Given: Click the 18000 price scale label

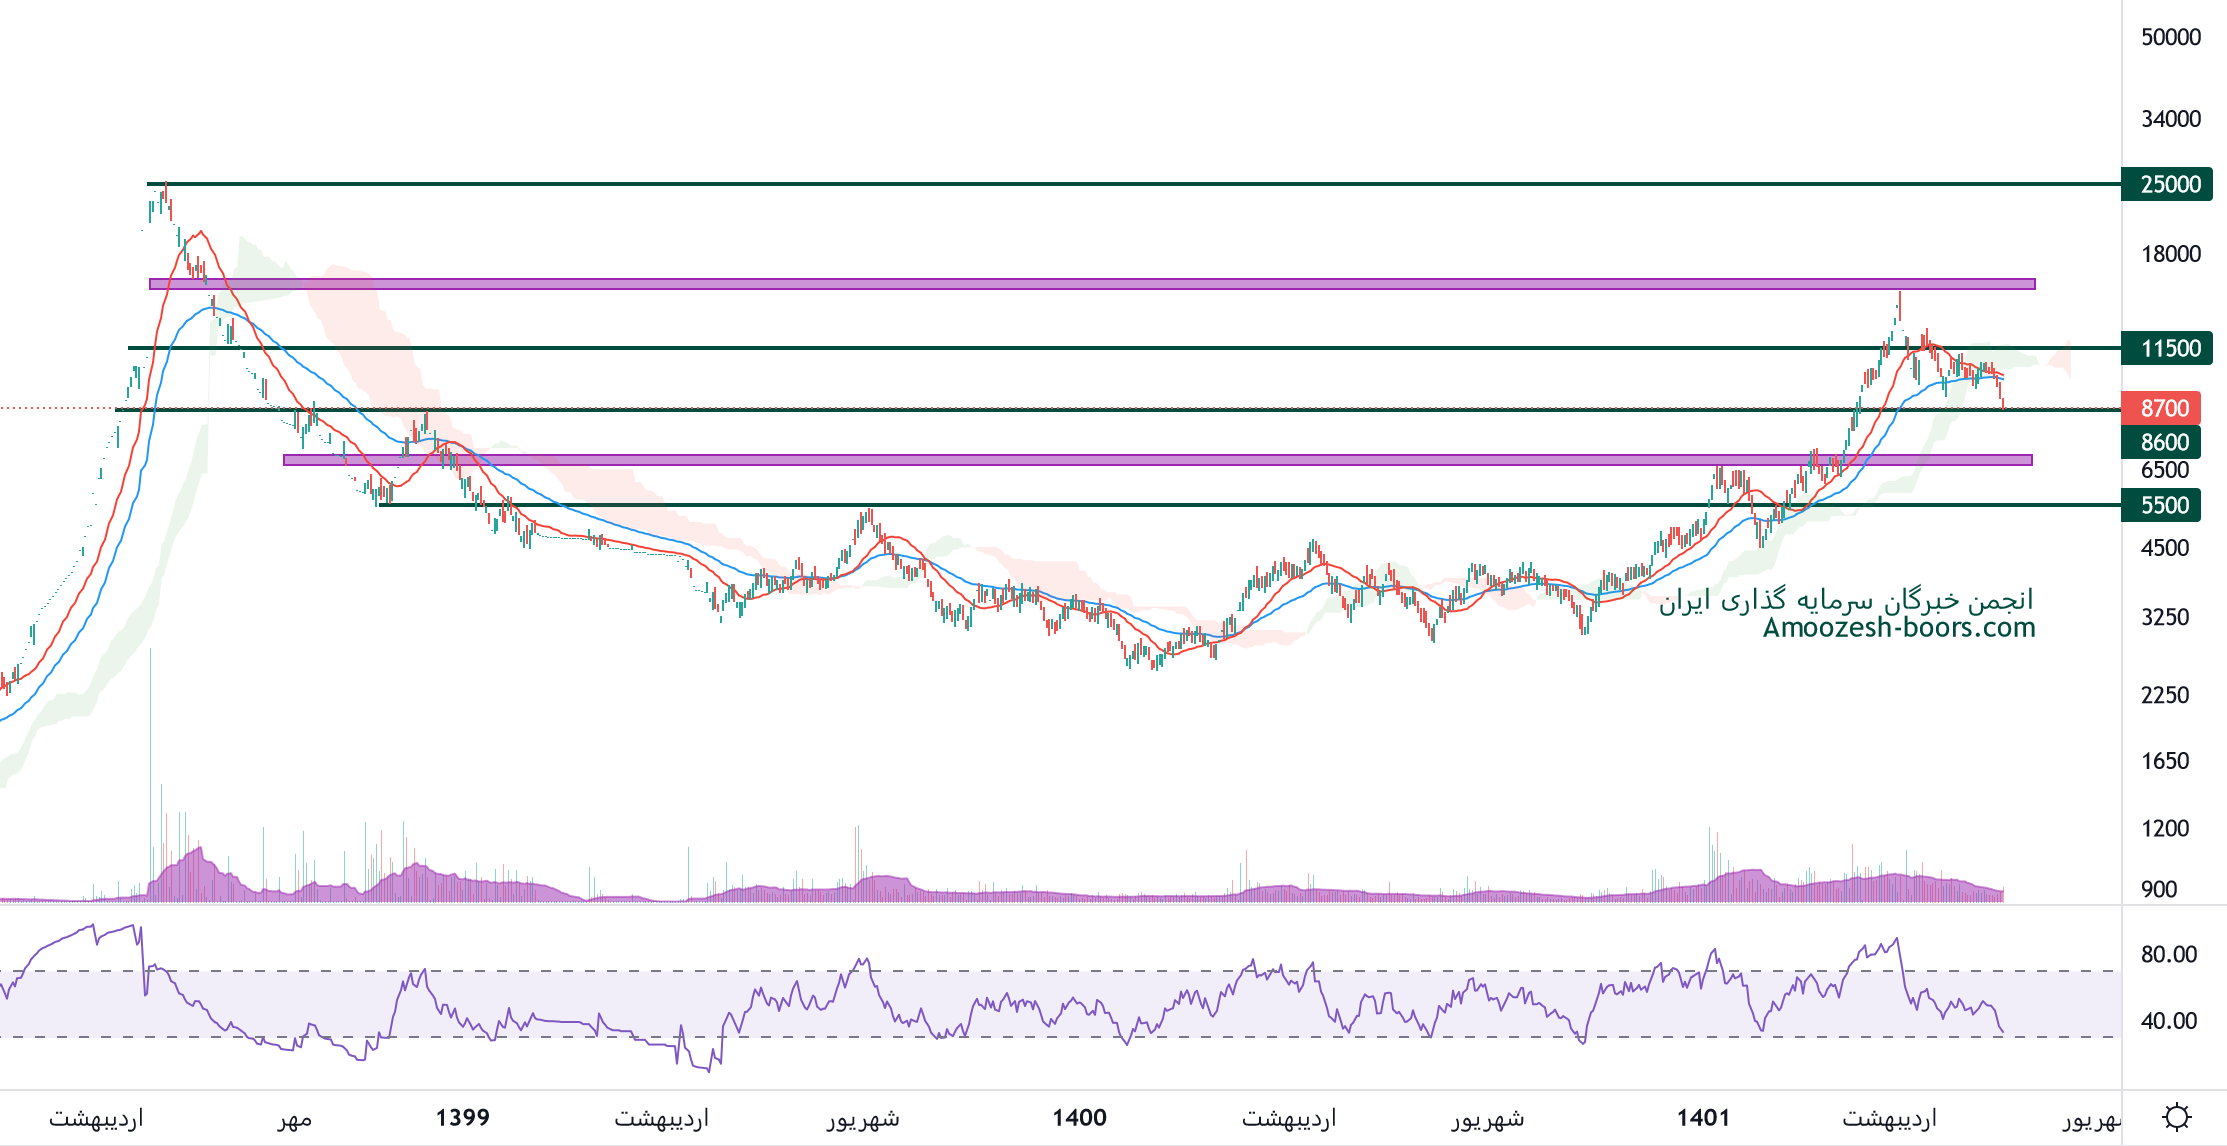Looking at the screenshot, I should coord(2171,254).
